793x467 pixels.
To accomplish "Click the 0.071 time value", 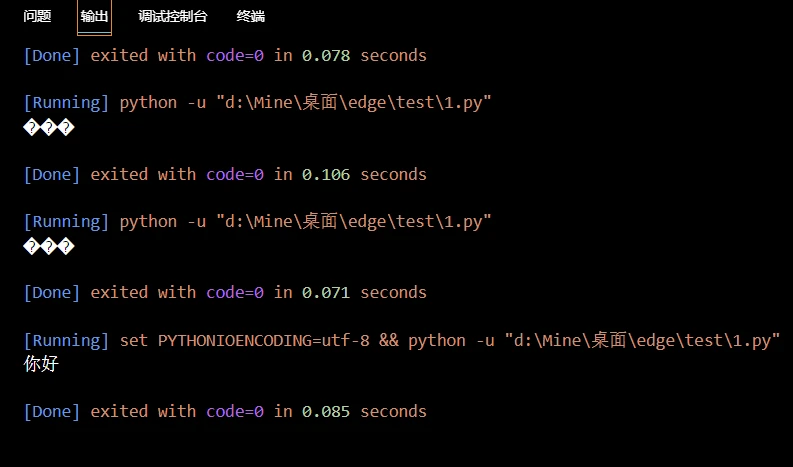I will click(x=326, y=292).
